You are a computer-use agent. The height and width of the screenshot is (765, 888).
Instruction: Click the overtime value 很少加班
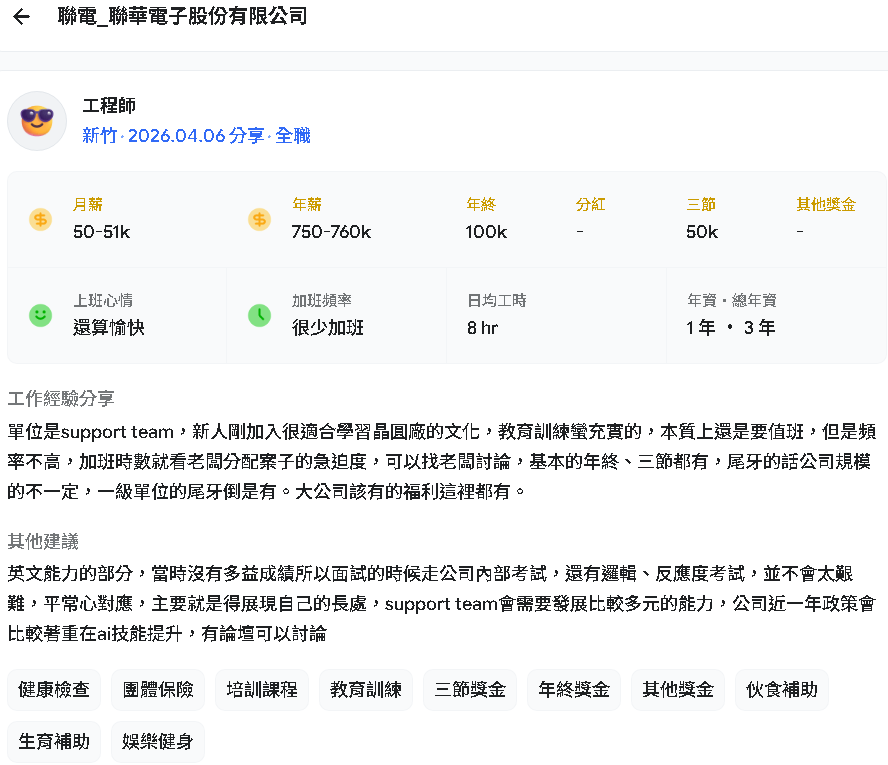tap(328, 328)
